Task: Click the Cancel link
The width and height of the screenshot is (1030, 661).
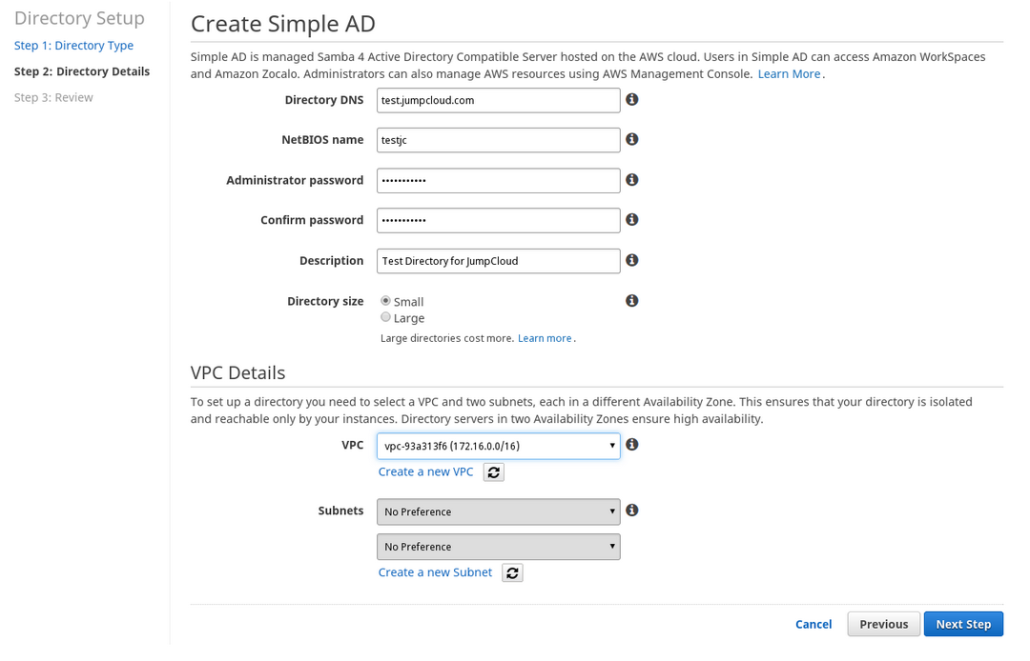Action: [813, 624]
